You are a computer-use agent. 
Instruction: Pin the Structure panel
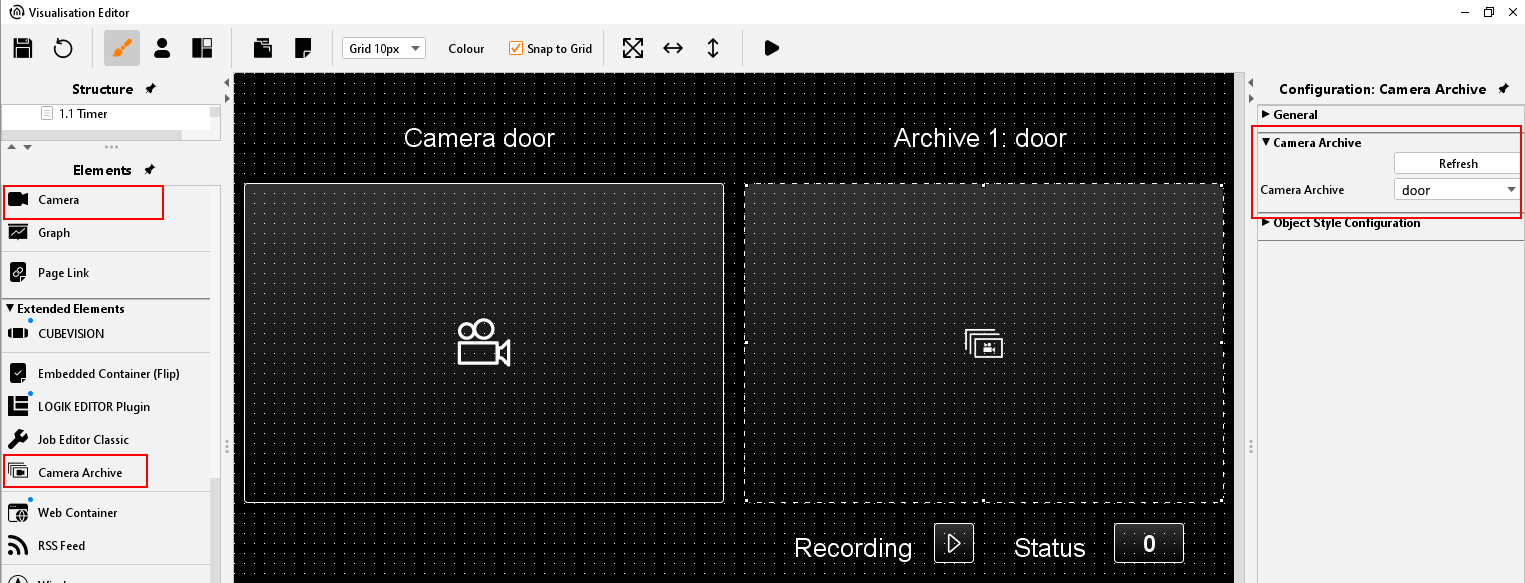click(x=151, y=89)
